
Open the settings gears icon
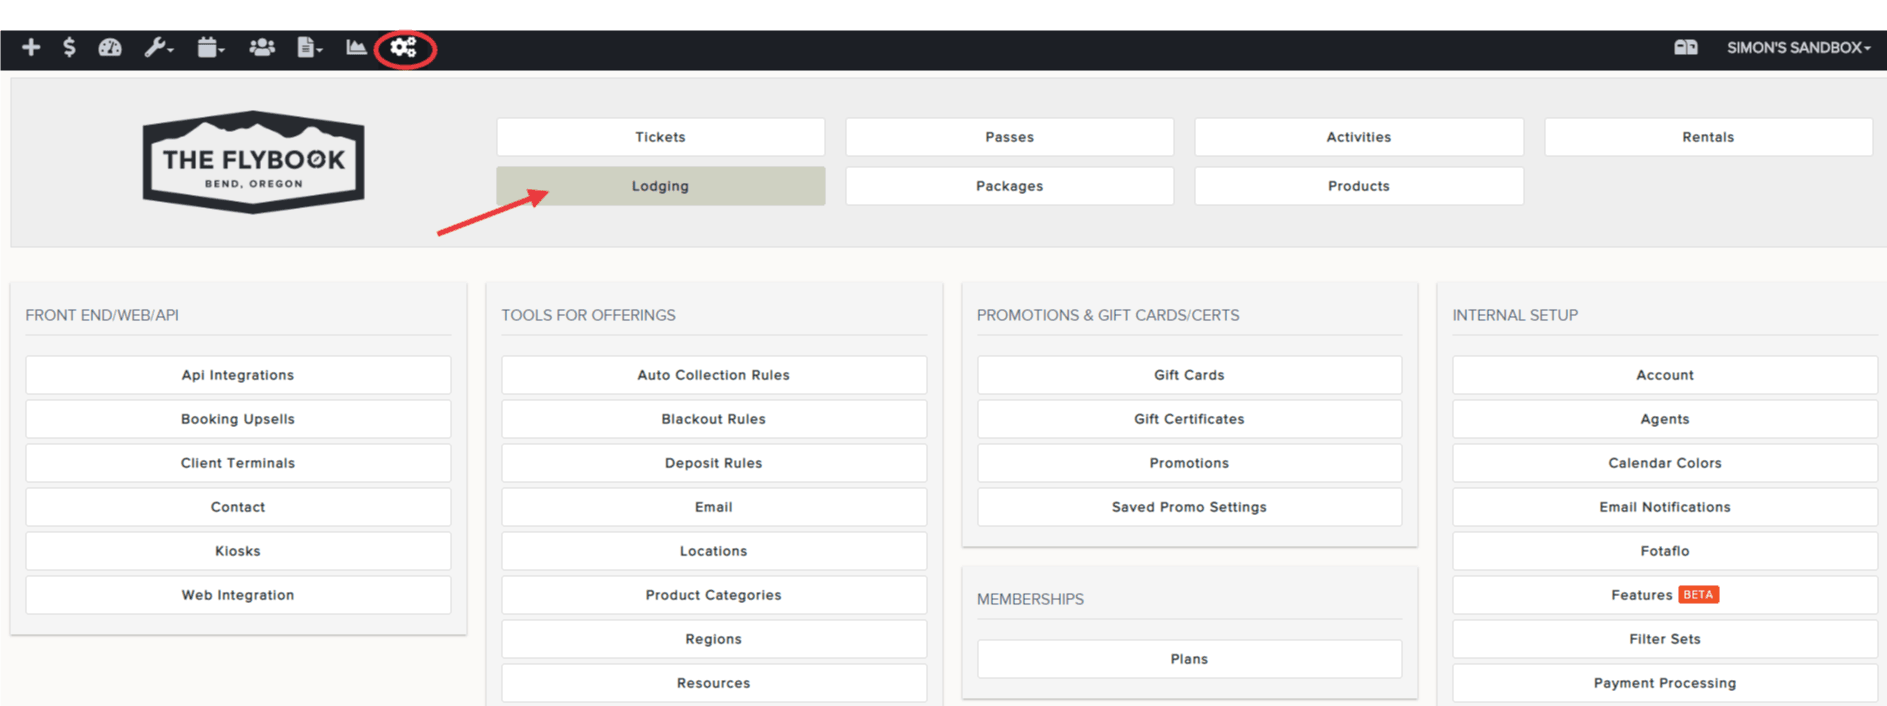(404, 47)
